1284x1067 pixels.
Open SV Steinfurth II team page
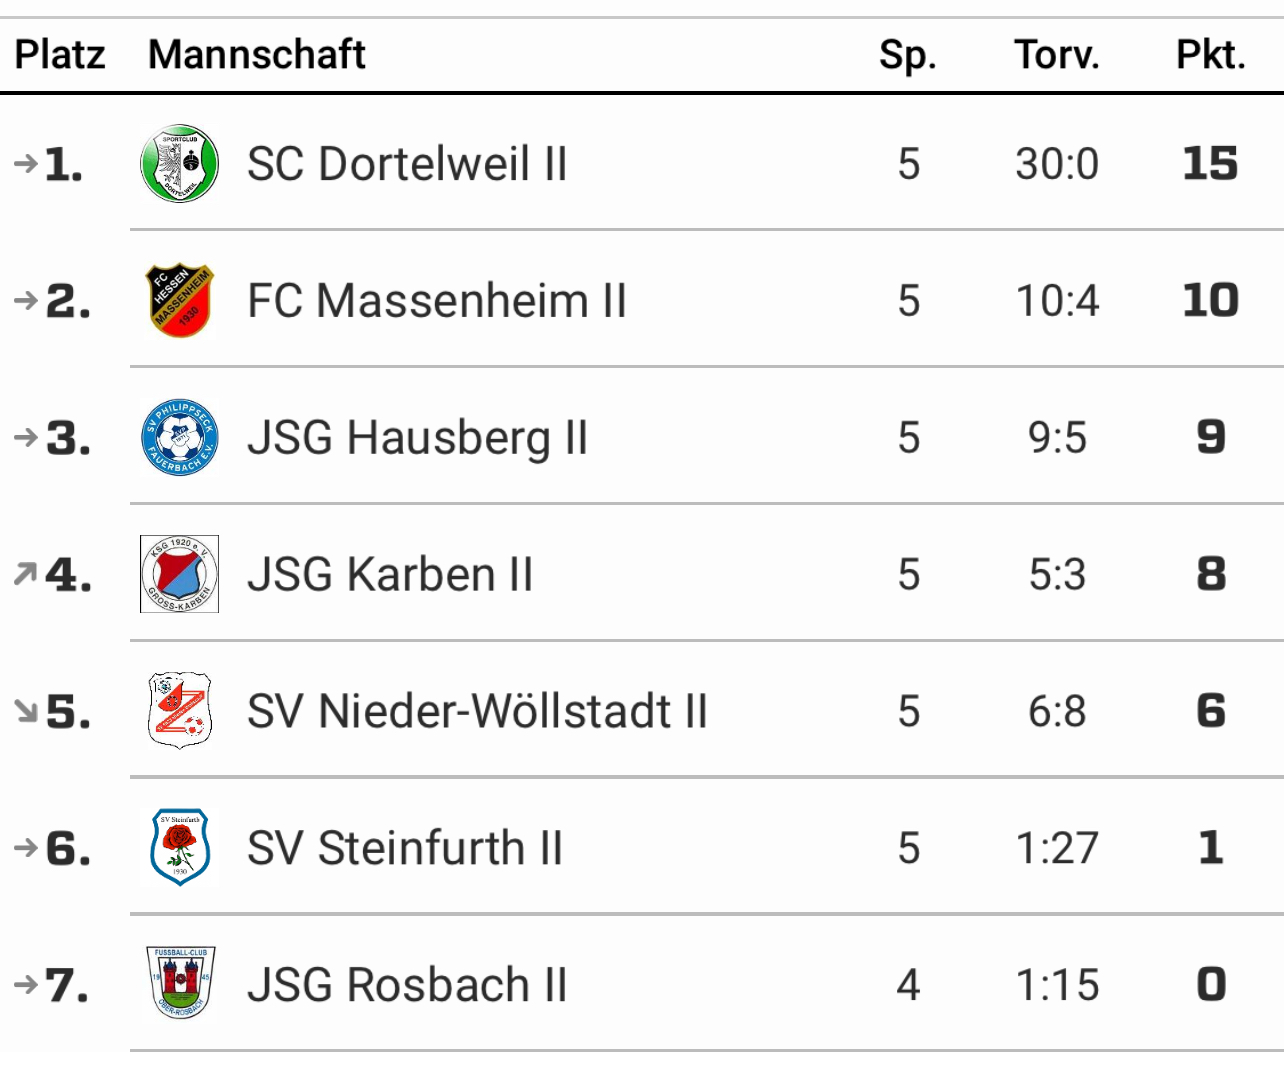405,848
